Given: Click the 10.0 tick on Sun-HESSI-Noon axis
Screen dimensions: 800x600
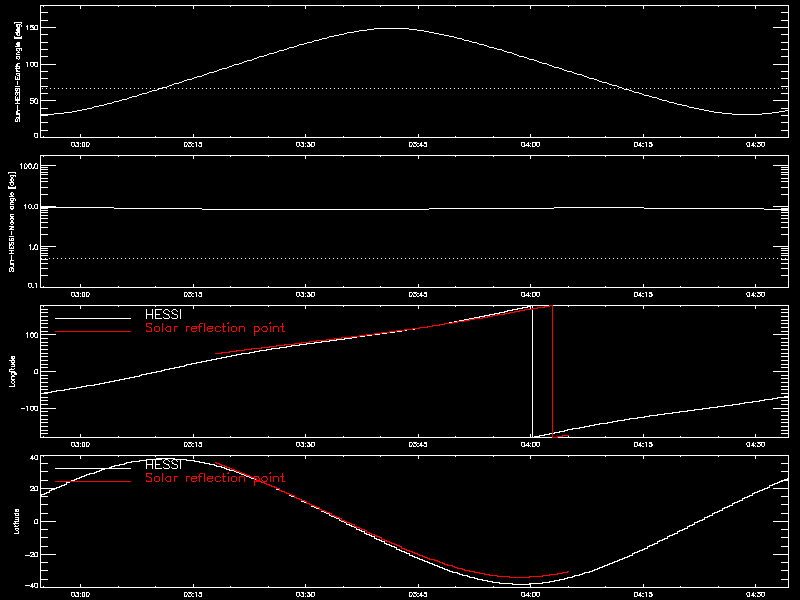Looking at the screenshot, I should 31,207.
